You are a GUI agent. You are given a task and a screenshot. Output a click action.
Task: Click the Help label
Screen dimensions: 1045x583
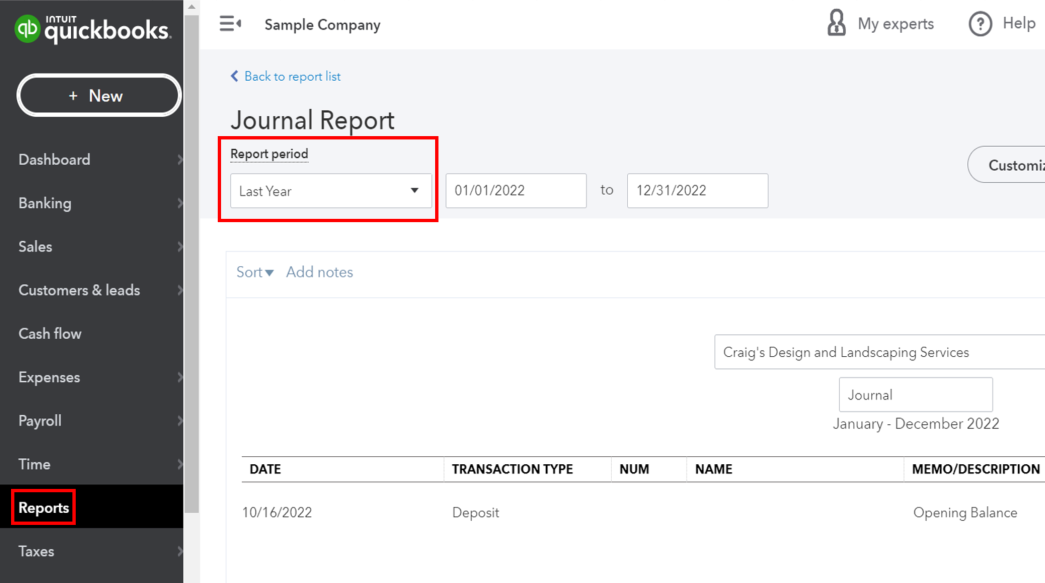click(x=1019, y=23)
